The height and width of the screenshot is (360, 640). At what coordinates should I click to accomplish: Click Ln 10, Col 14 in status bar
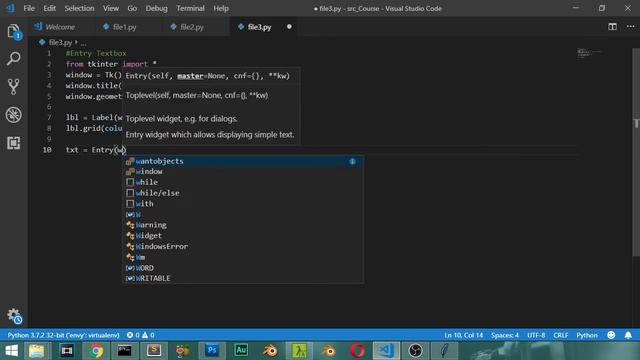click(463, 335)
